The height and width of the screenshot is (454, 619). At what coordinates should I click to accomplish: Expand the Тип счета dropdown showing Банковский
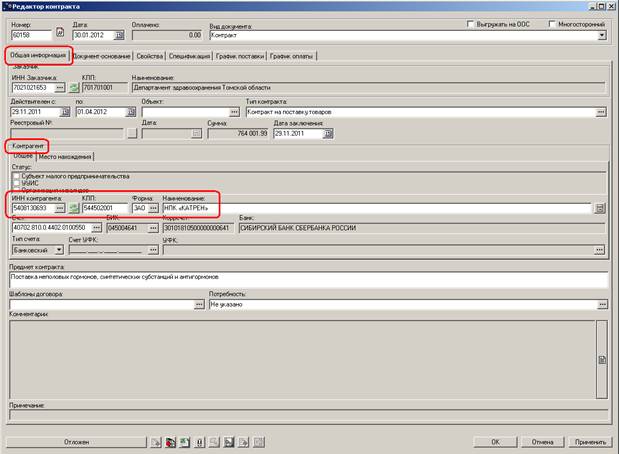59,250
